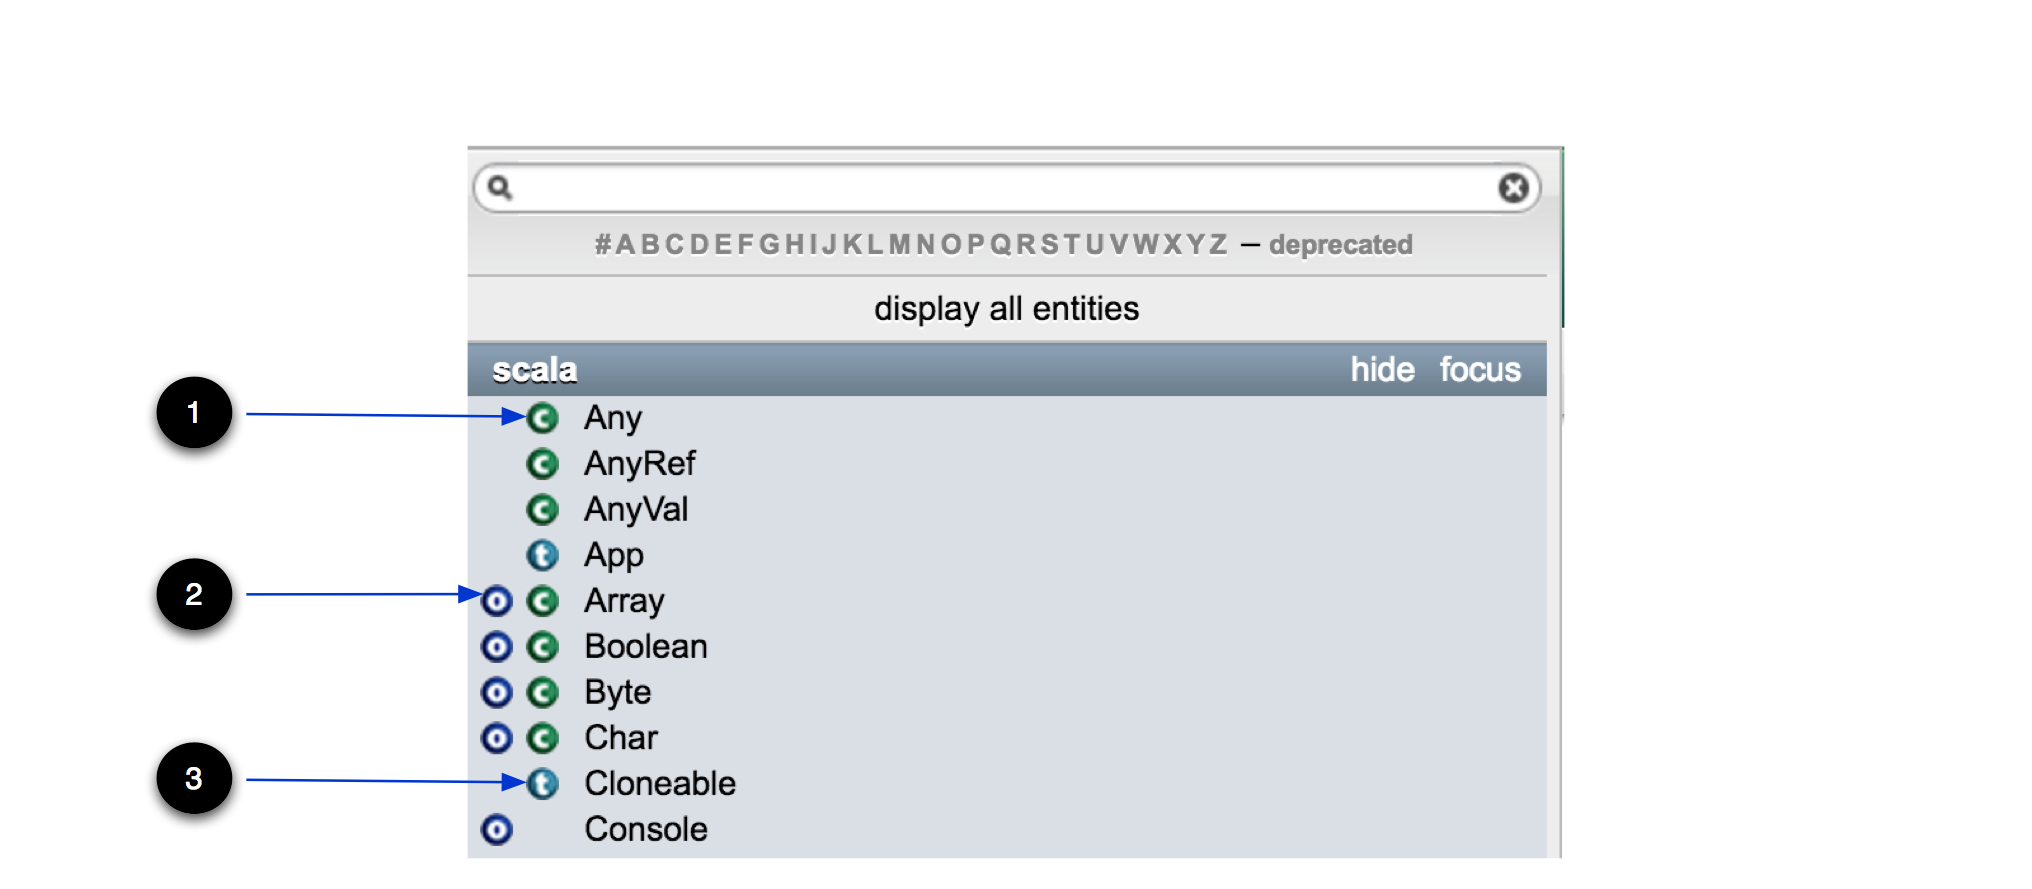The image size is (2032, 889).
Task: Click the class icon beside Byte
Action: pyautogui.click(x=542, y=692)
